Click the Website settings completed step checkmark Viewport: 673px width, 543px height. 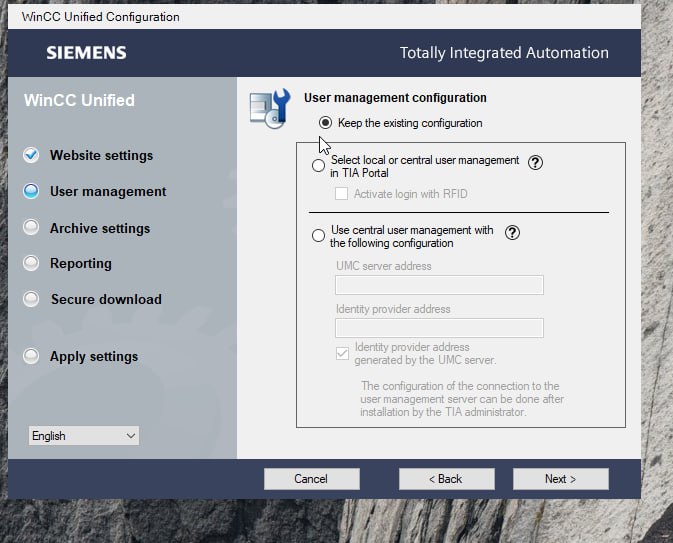click(x=31, y=155)
